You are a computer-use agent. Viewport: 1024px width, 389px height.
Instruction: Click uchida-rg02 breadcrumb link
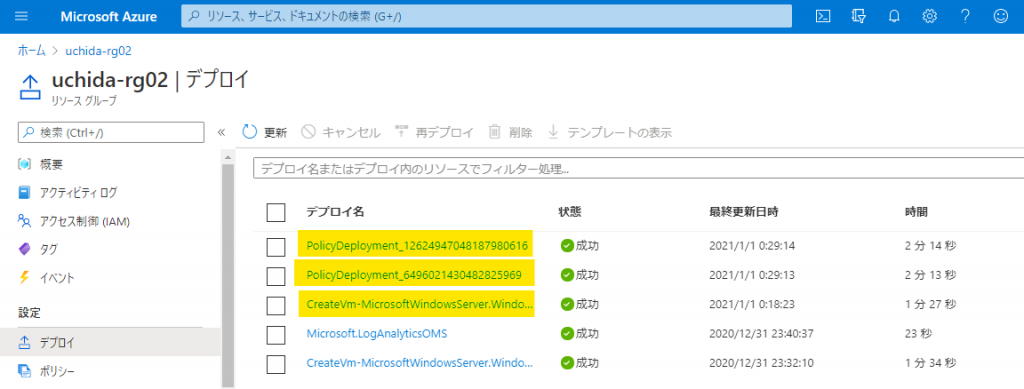tap(99, 51)
